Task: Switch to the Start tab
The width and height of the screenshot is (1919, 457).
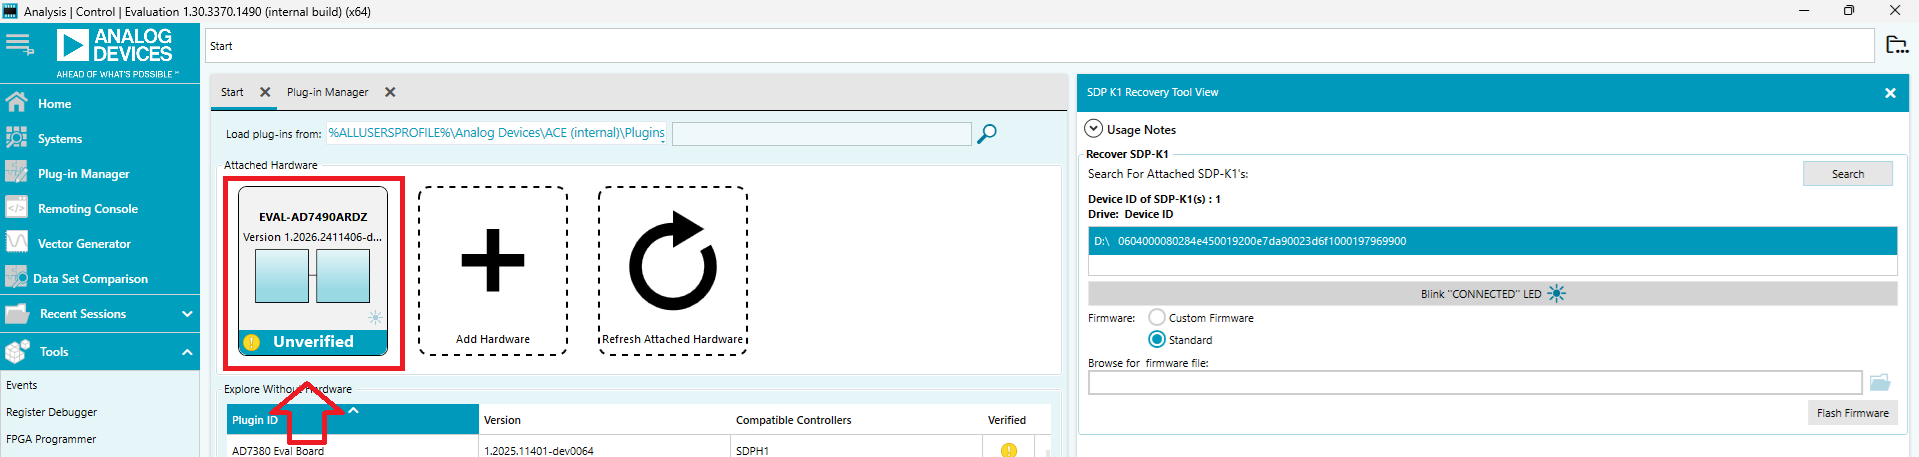Action: (x=232, y=92)
